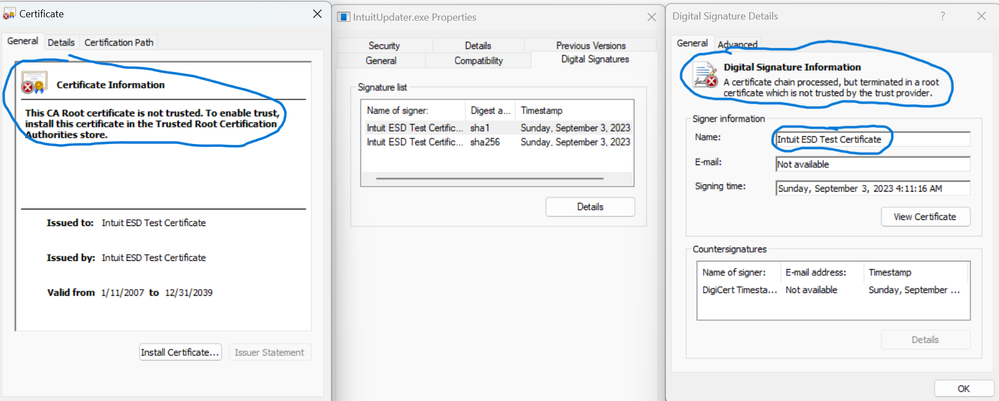Click the IntuitUpdater.exe Properties title icon
This screenshot has height=401, width=999.
343,17
